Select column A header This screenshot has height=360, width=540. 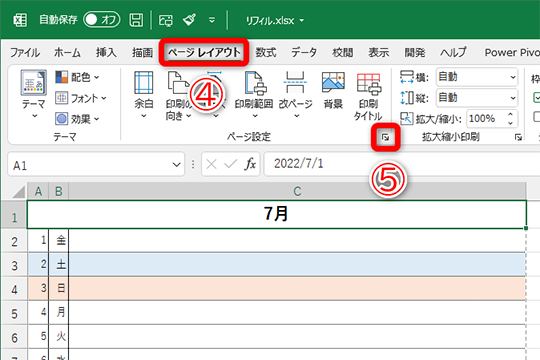pyautogui.click(x=38, y=191)
